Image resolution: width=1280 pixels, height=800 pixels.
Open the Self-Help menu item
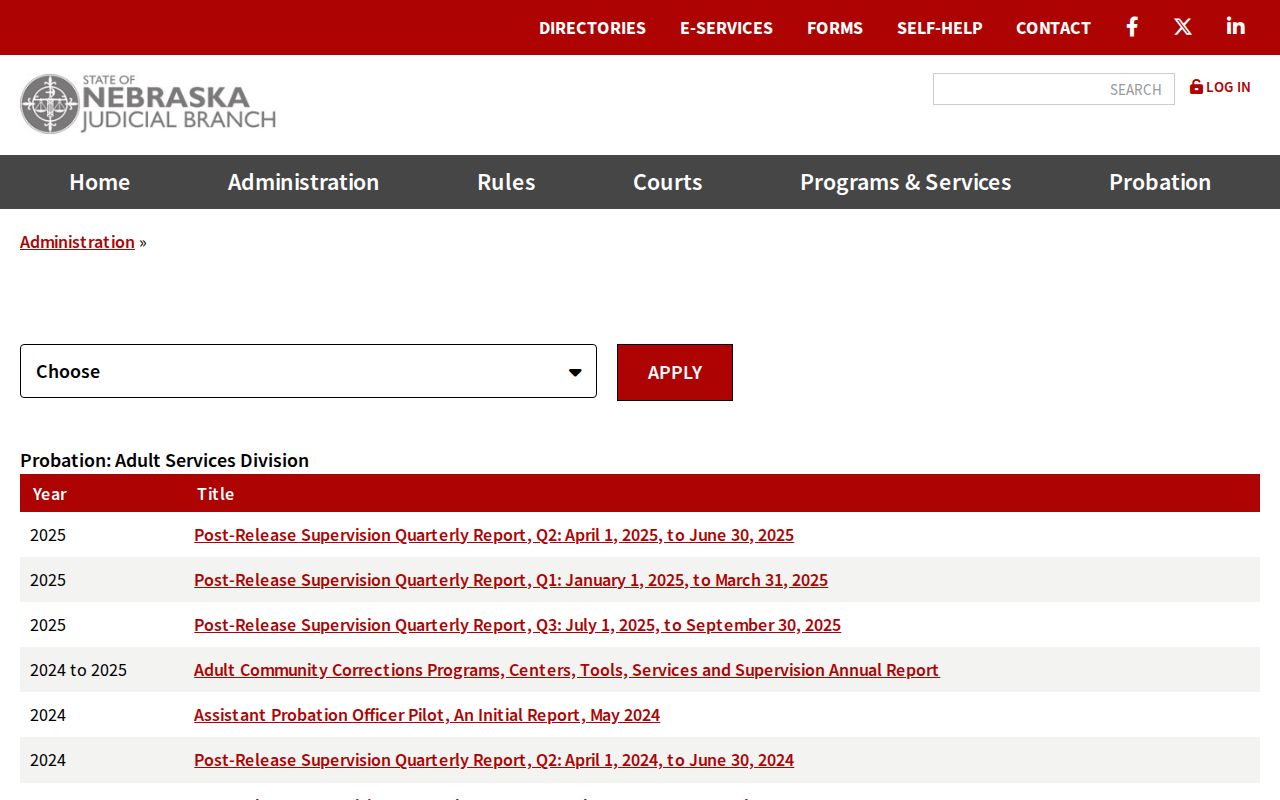click(940, 28)
